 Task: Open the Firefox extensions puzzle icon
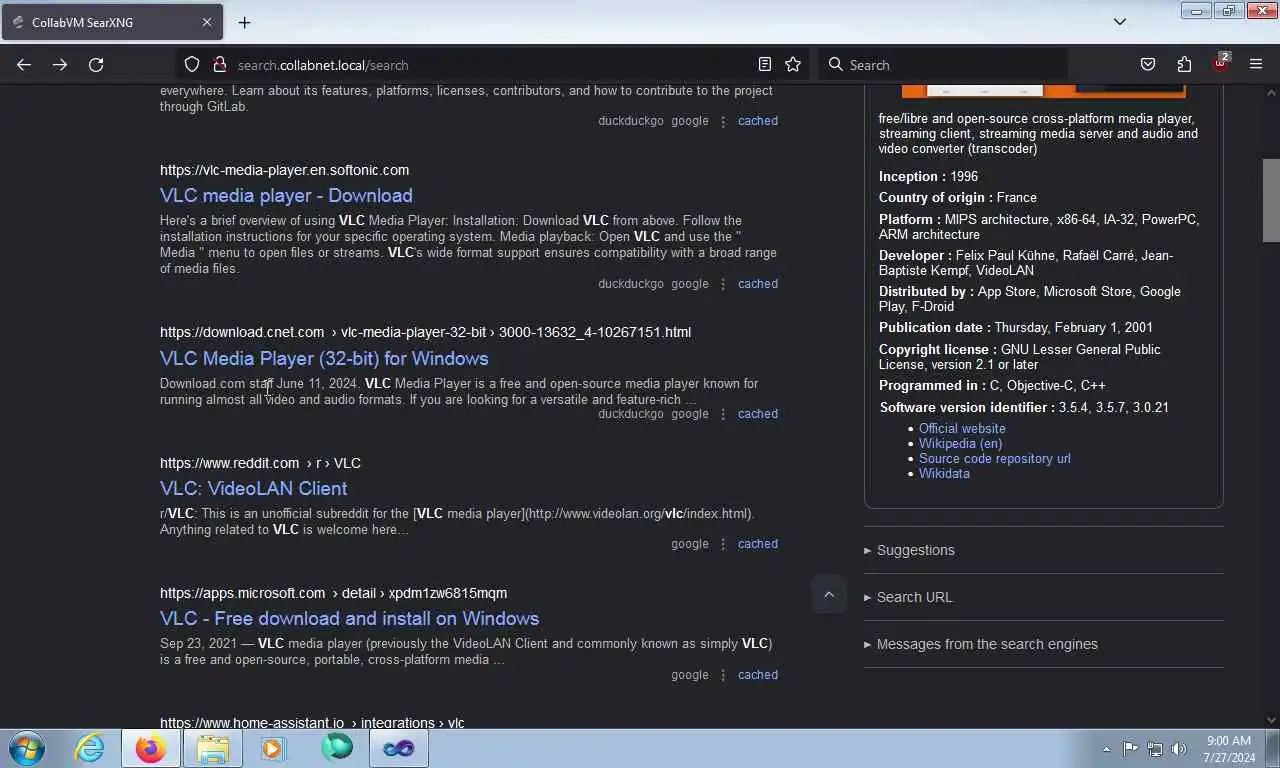click(1184, 65)
